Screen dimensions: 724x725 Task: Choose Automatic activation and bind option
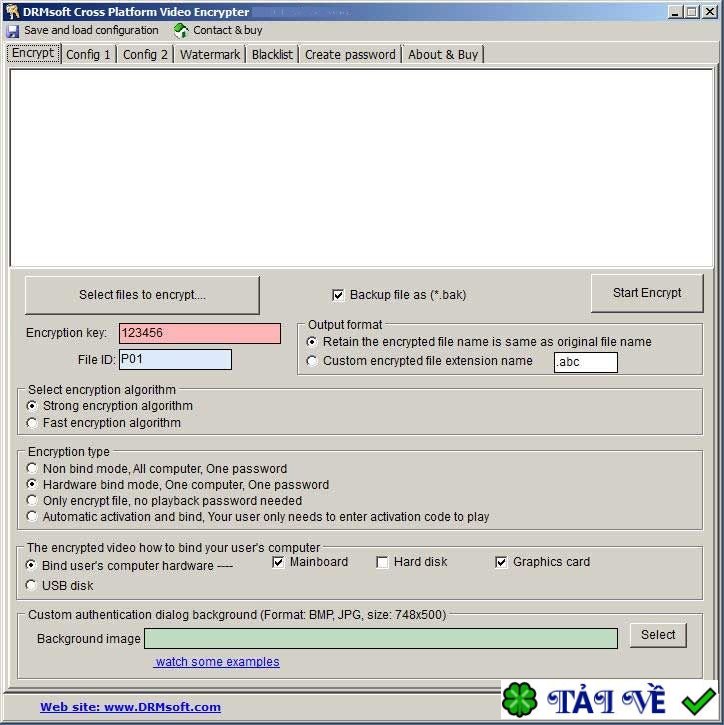pos(32,516)
